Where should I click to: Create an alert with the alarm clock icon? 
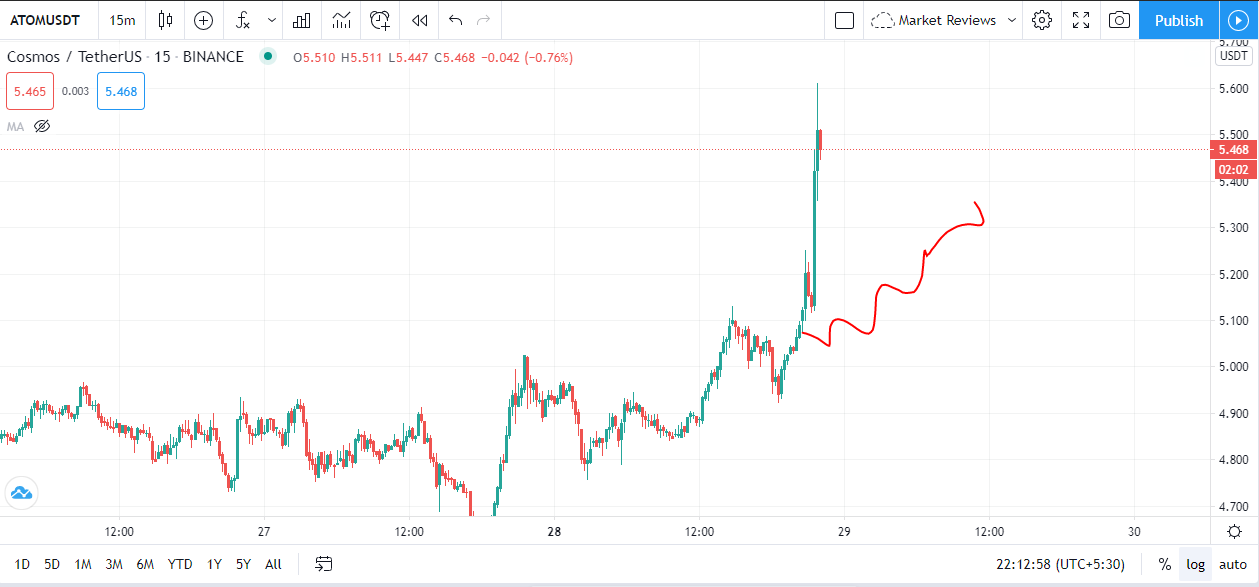click(380, 20)
